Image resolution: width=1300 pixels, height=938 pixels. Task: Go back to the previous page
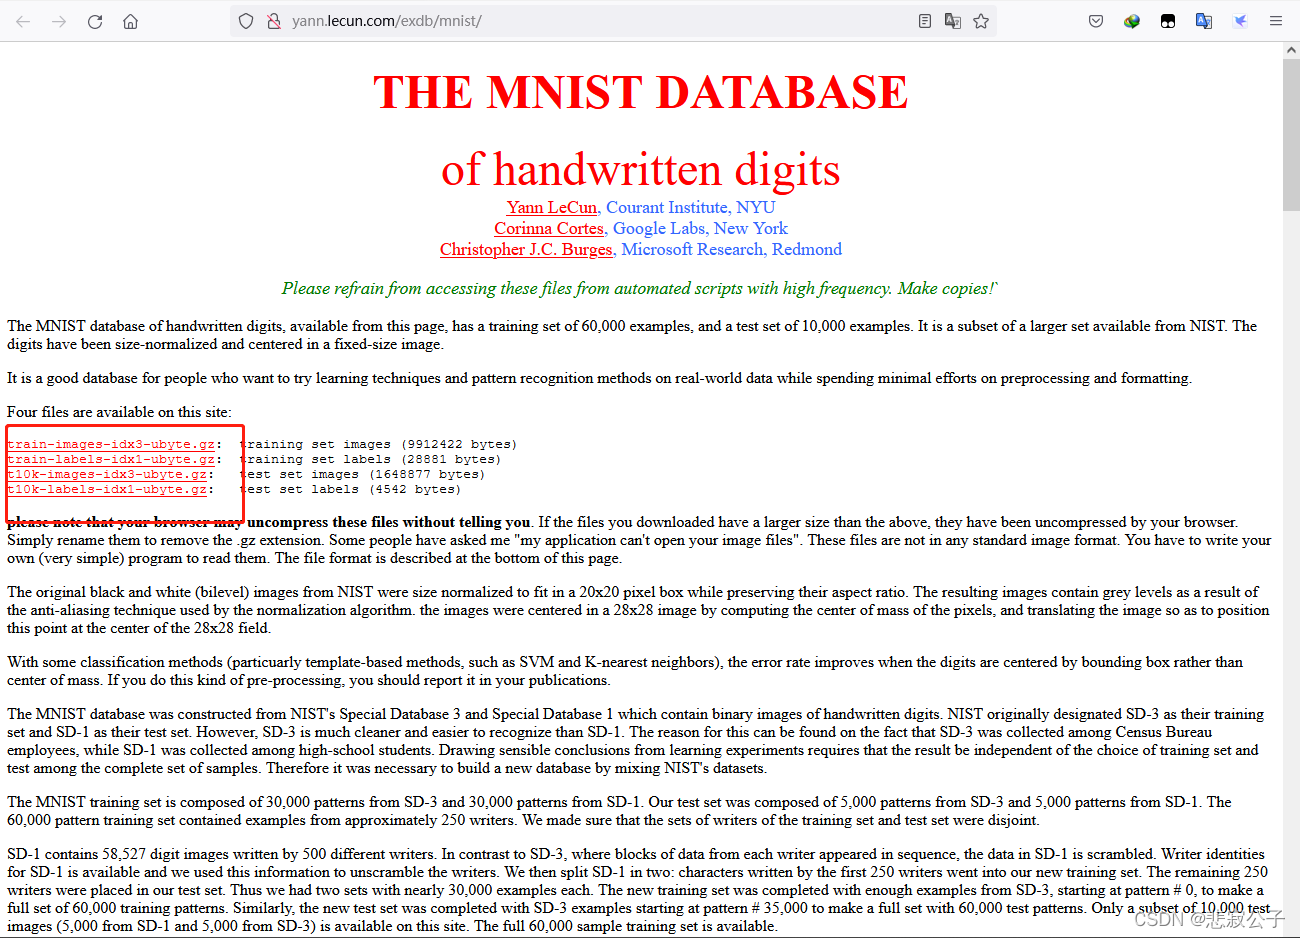[23, 21]
